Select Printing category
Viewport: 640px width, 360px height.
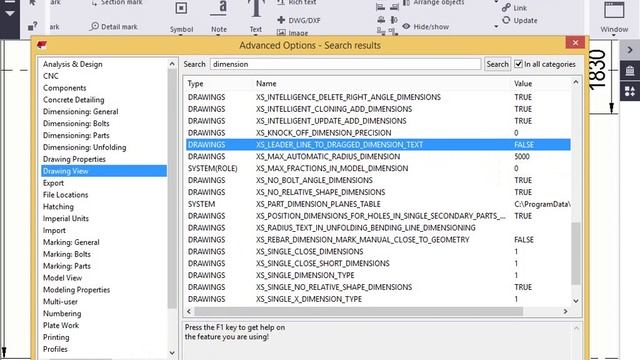(x=56, y=337)
